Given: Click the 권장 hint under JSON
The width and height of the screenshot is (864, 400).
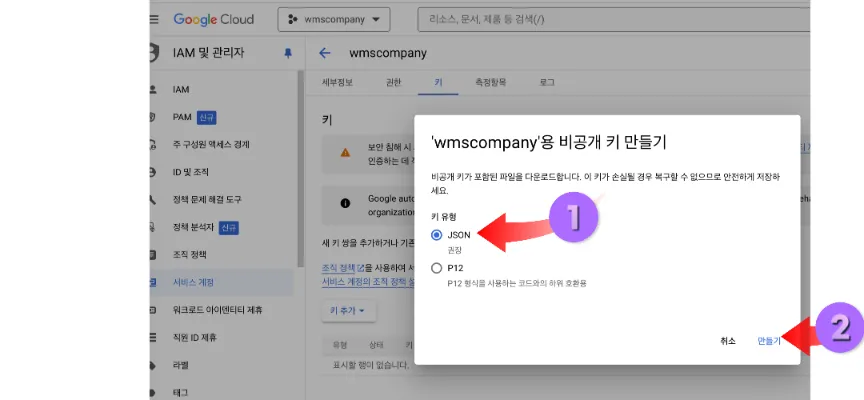Looking at the screenshot, I should (455, 250).
